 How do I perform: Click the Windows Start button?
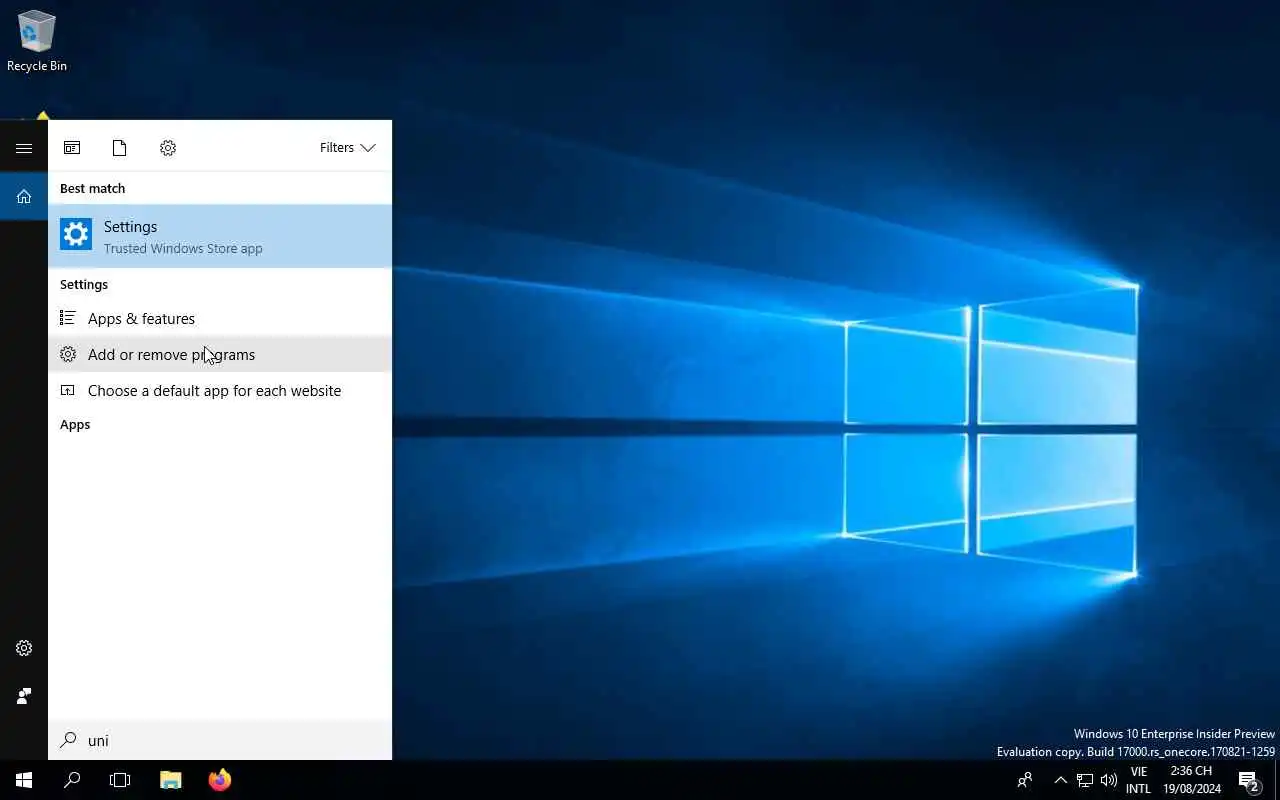[x=24, y=780]
